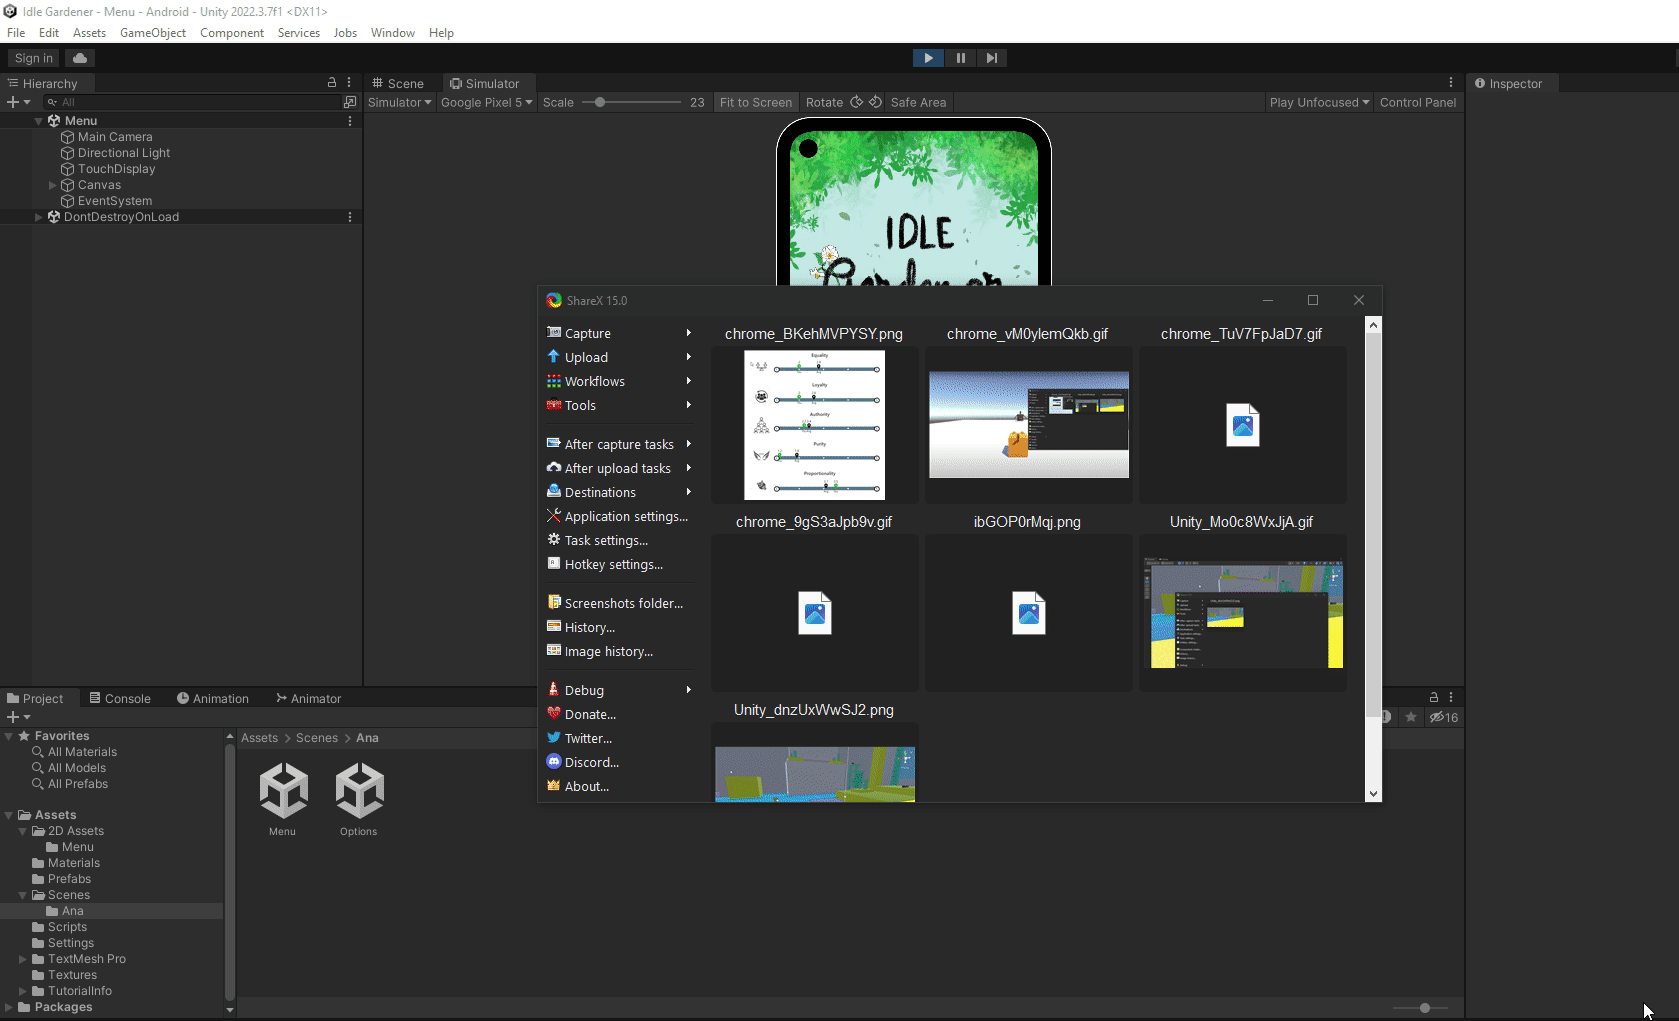1679x1021 pixels.
Task: Open ShareX Application settings
Action: (x=619, y=516)
